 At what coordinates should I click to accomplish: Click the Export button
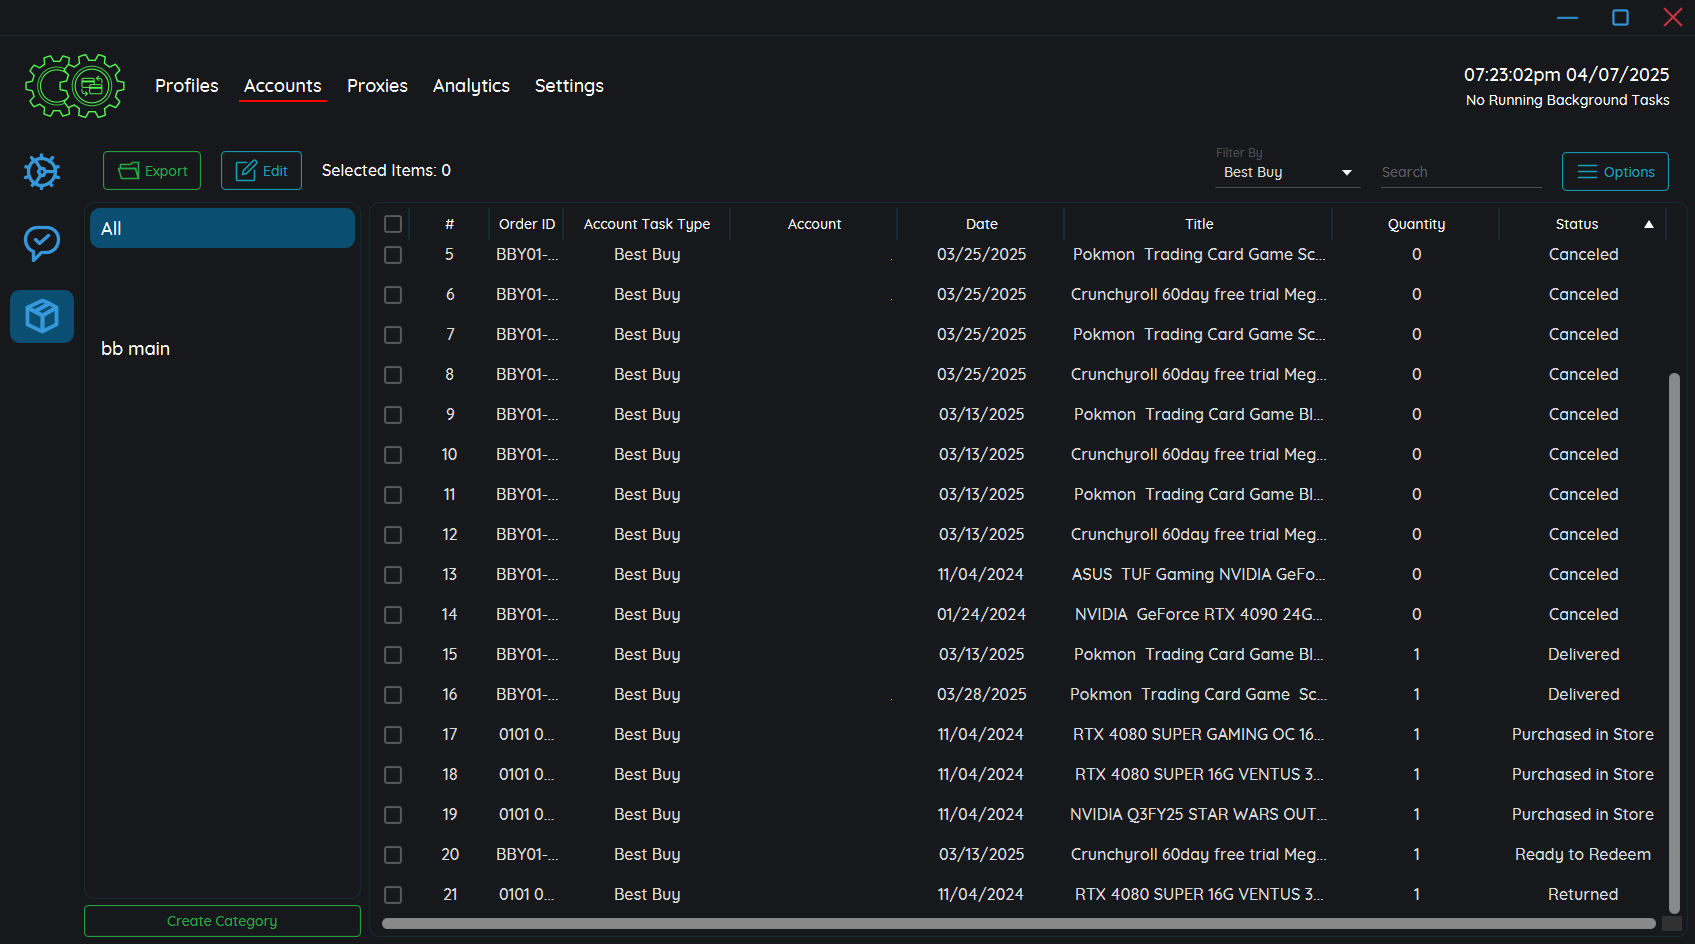tap(152, 171)
